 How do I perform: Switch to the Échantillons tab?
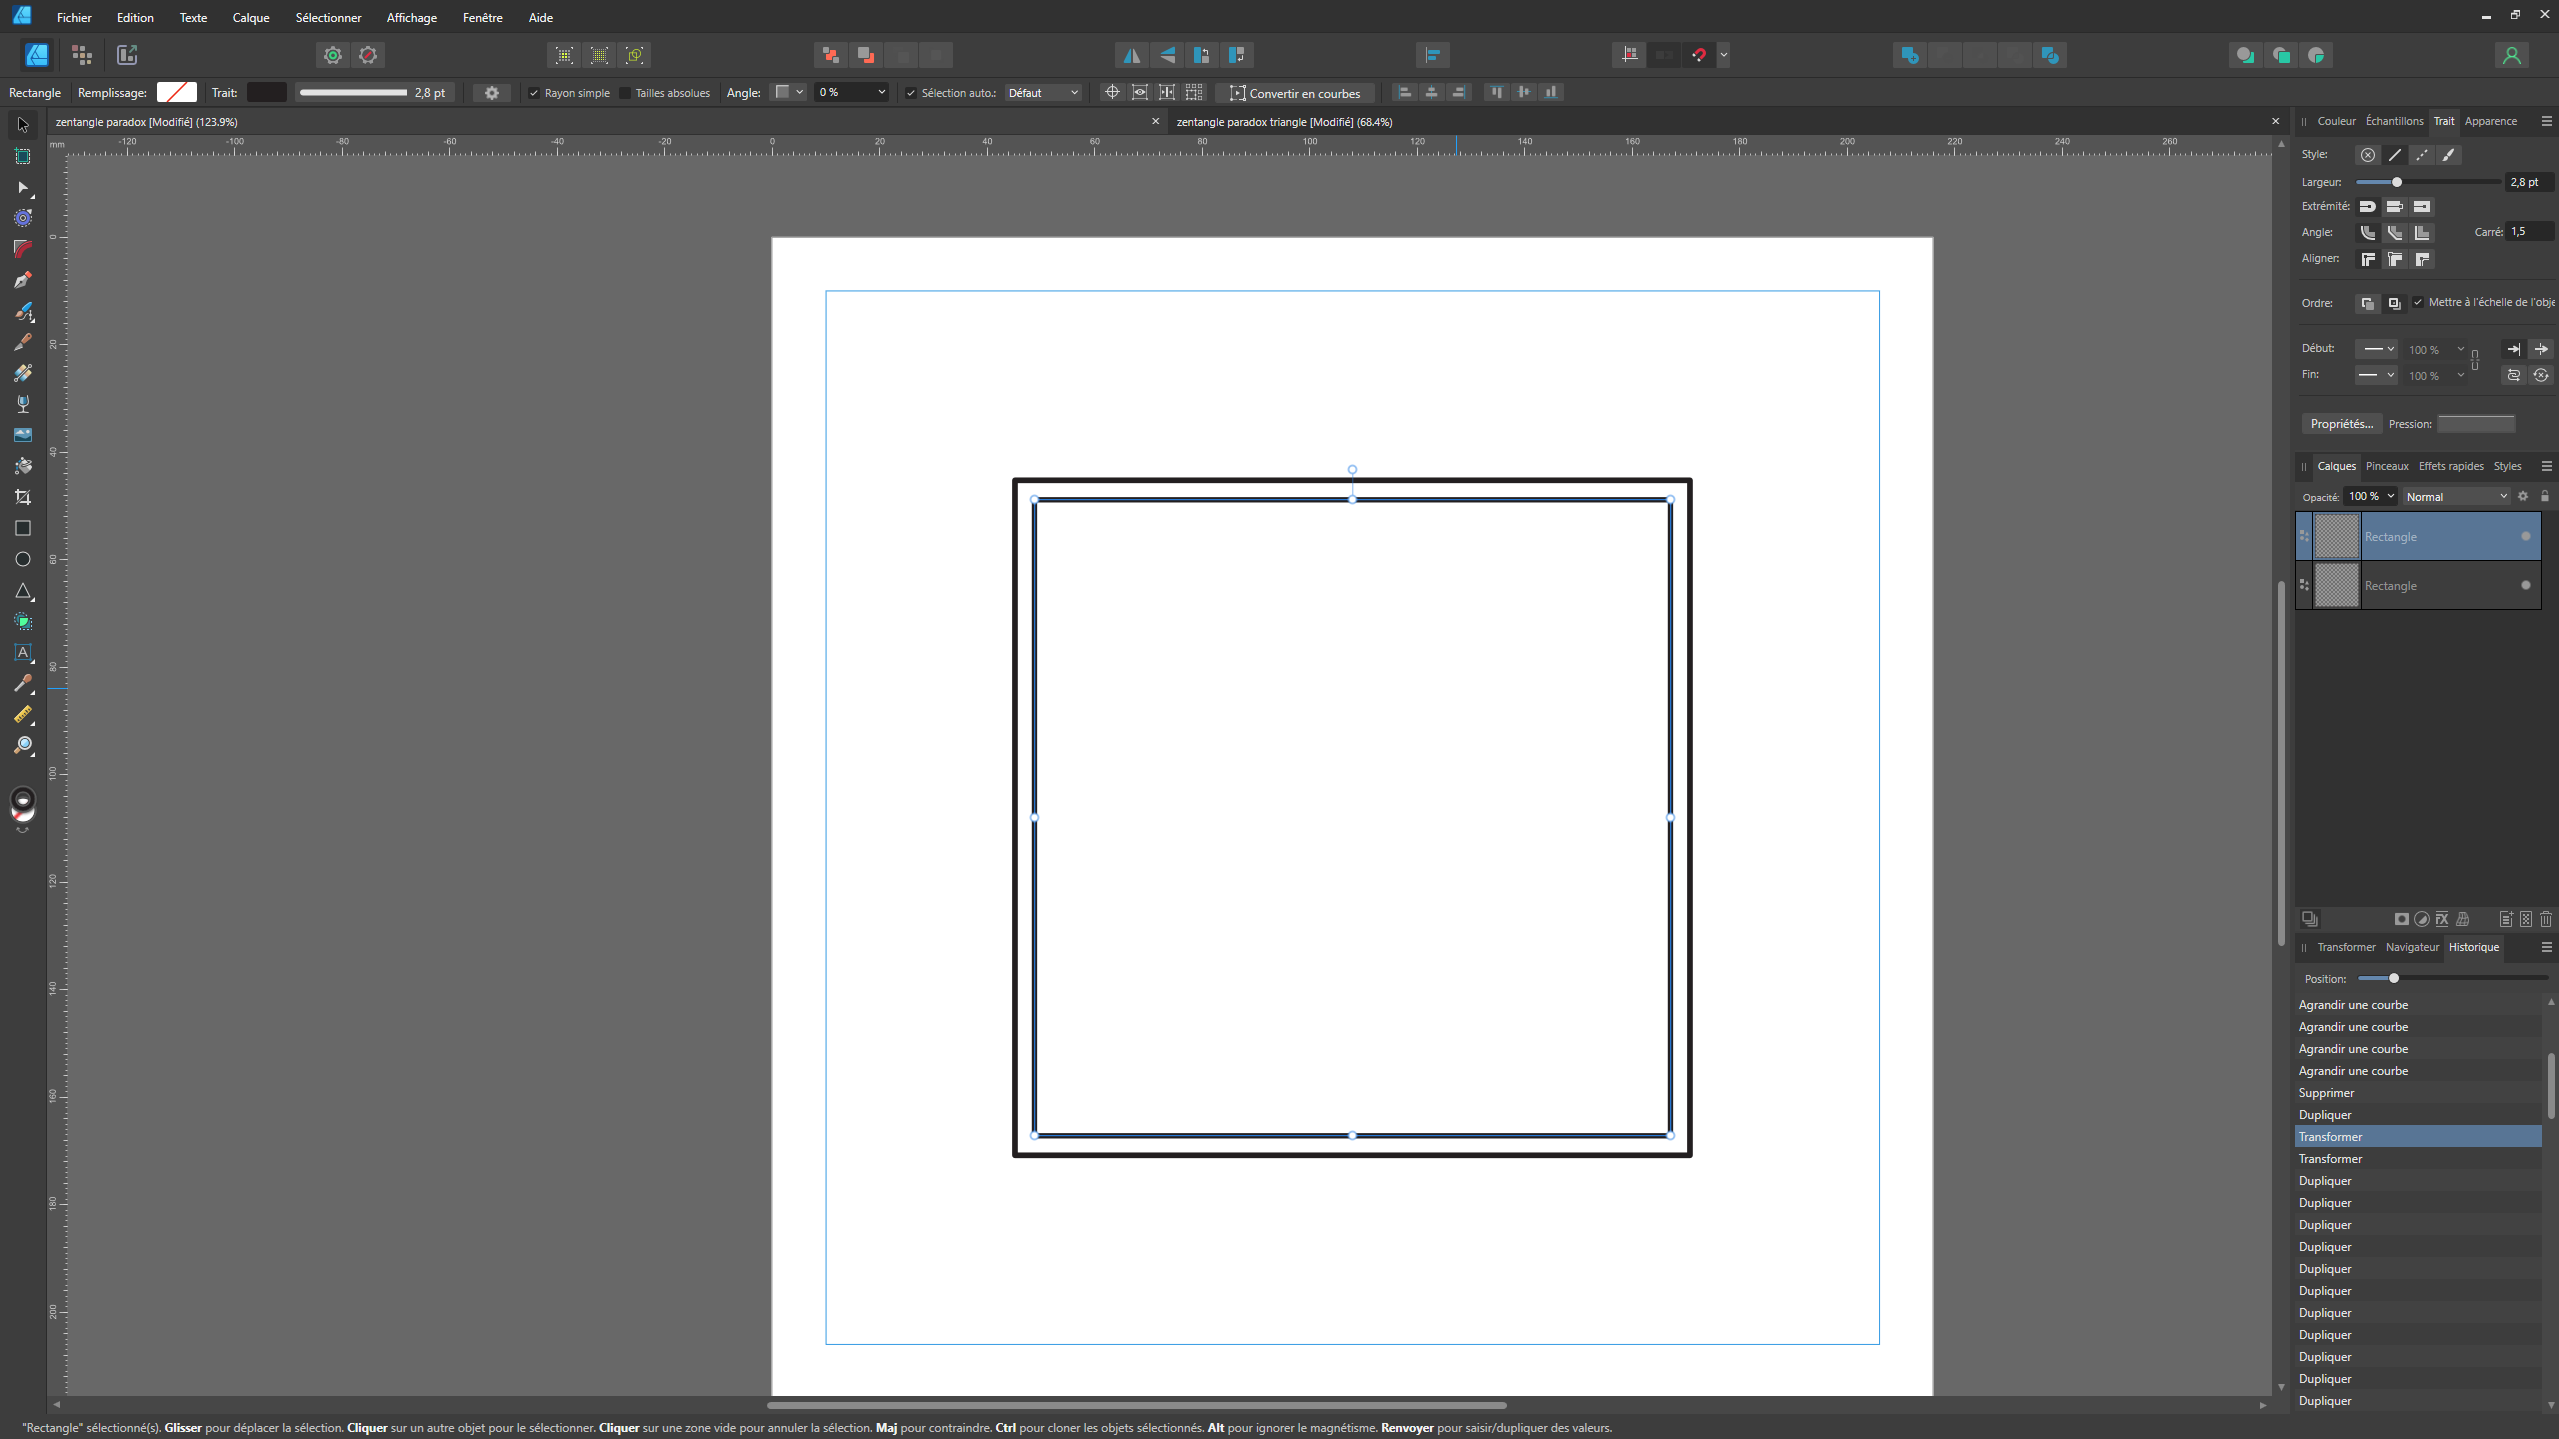(2394, 121)
